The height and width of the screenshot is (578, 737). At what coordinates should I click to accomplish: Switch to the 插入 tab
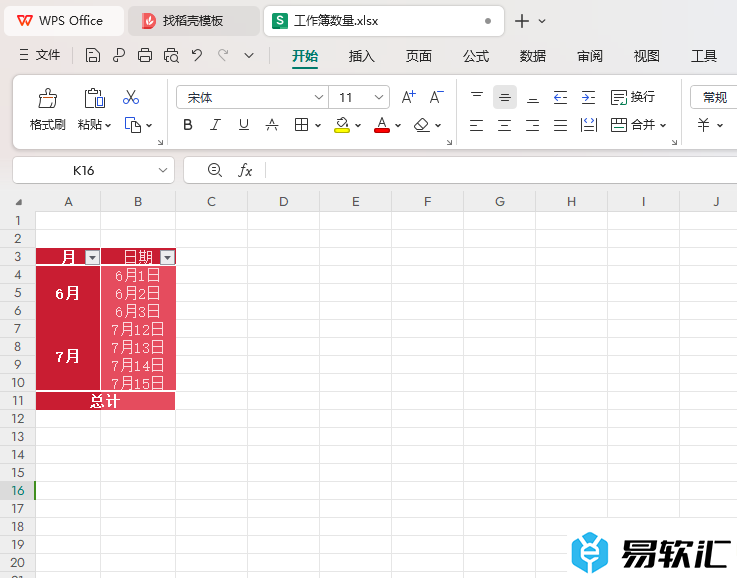[x=361, y=56]
